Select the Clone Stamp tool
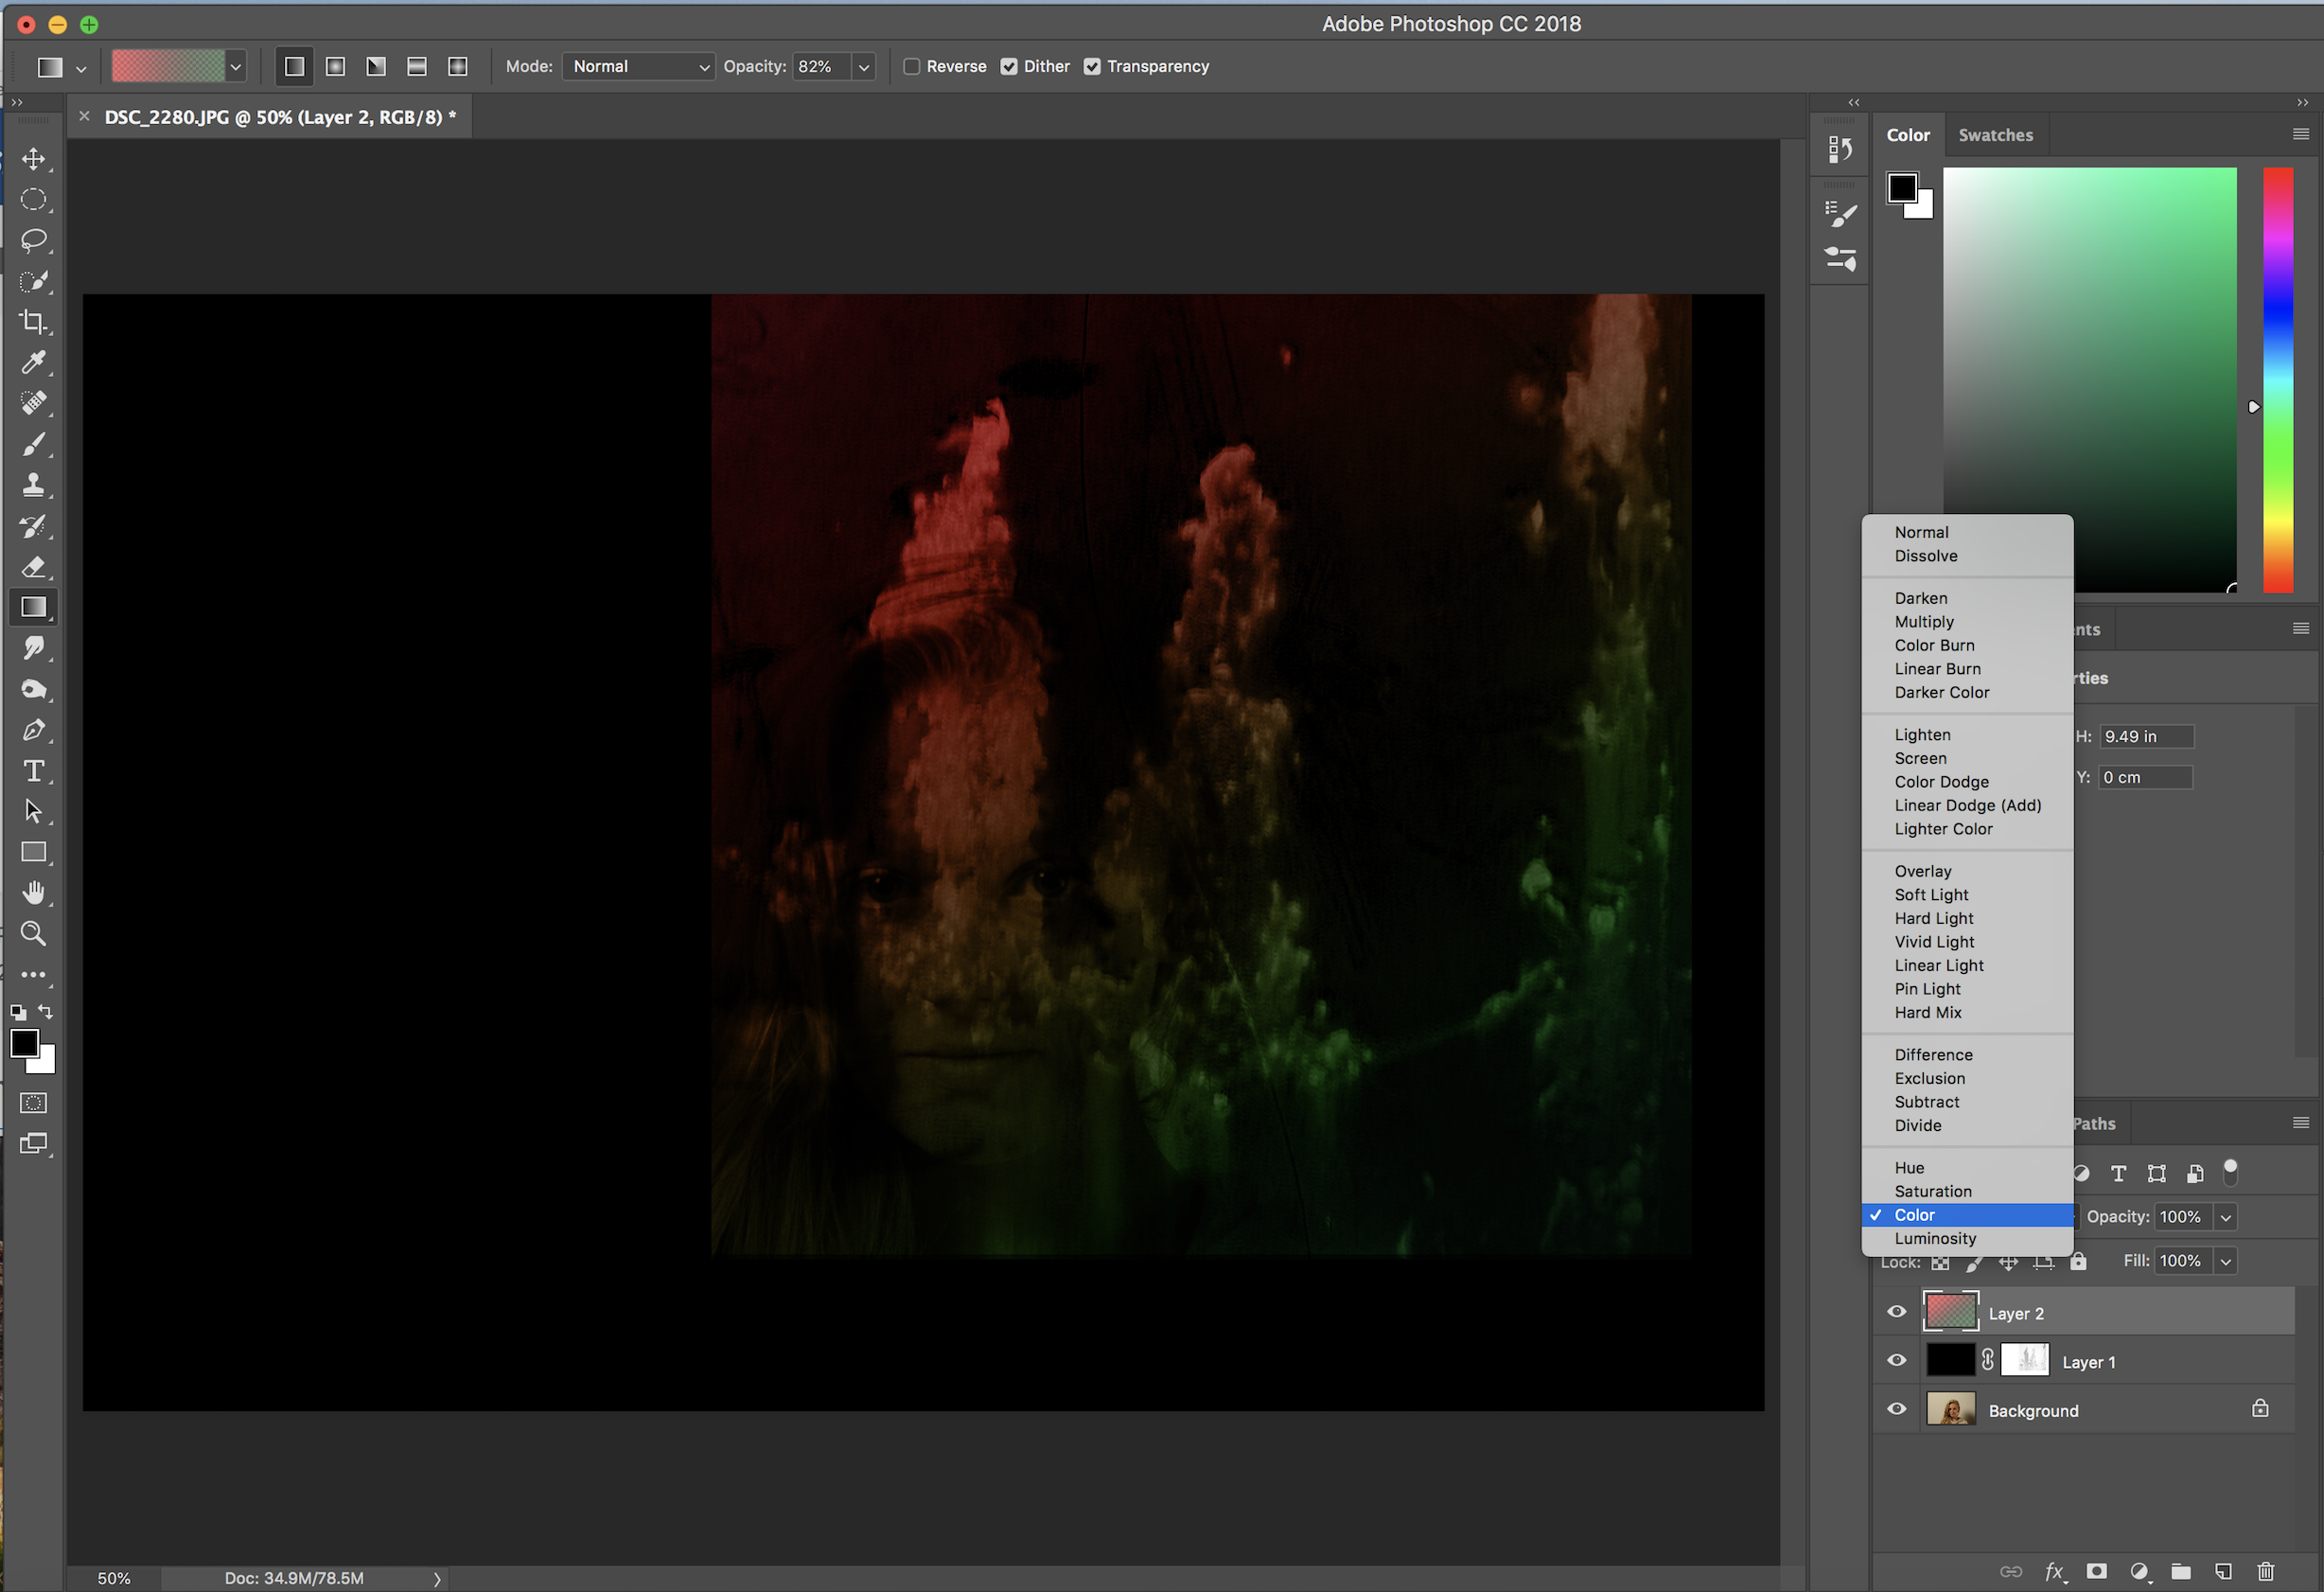The height and width of the screenshot is (1592, 2324). click(34, 485)
